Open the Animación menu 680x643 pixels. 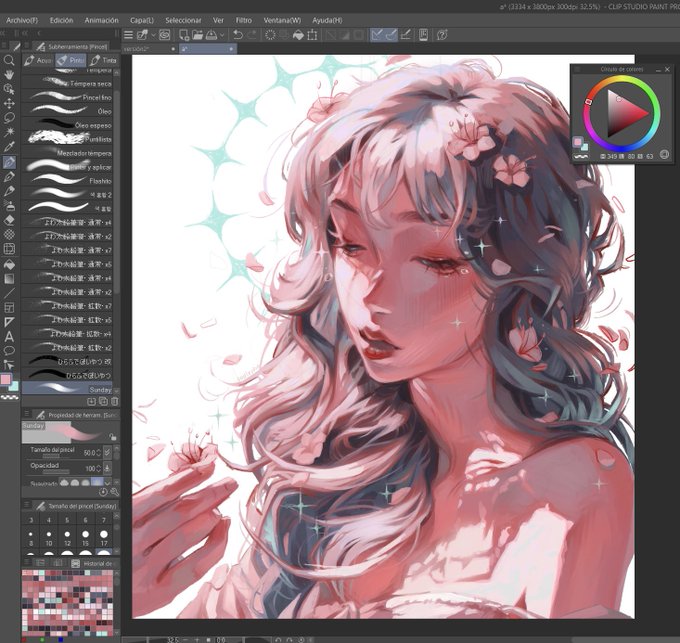point(101,20)
